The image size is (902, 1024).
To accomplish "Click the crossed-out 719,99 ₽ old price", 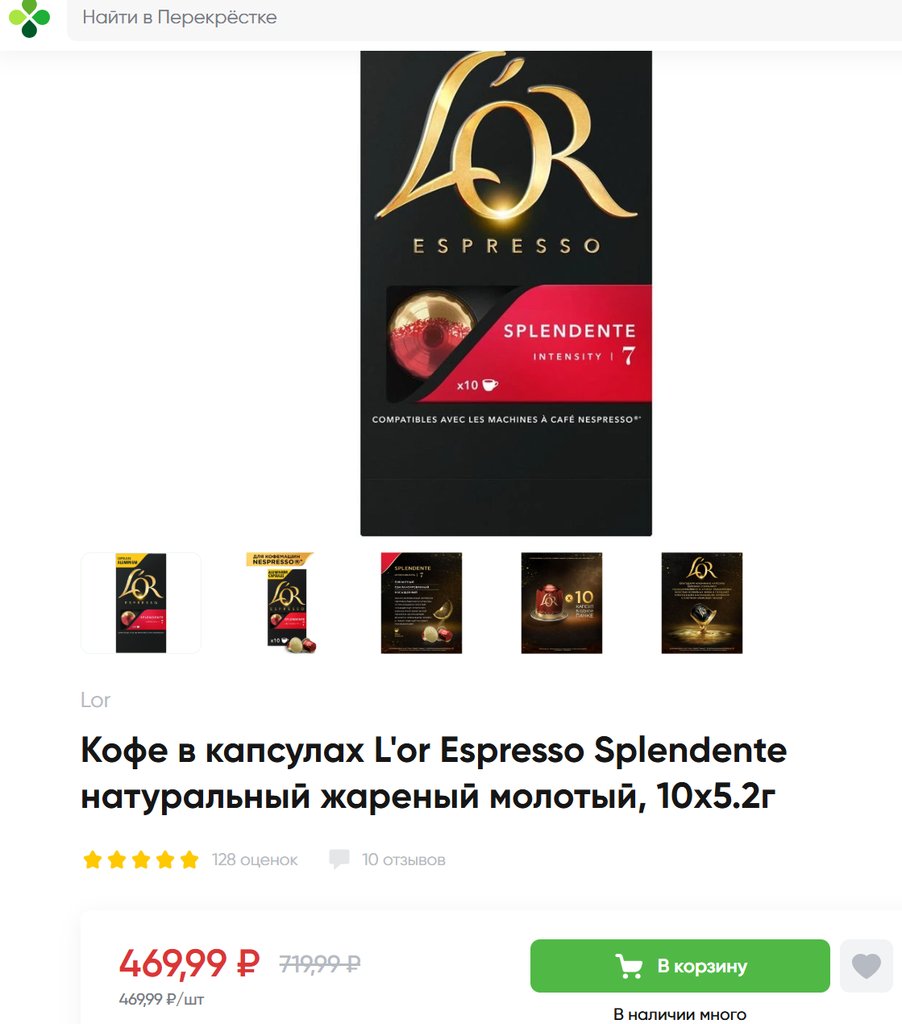I will (320, 963).
